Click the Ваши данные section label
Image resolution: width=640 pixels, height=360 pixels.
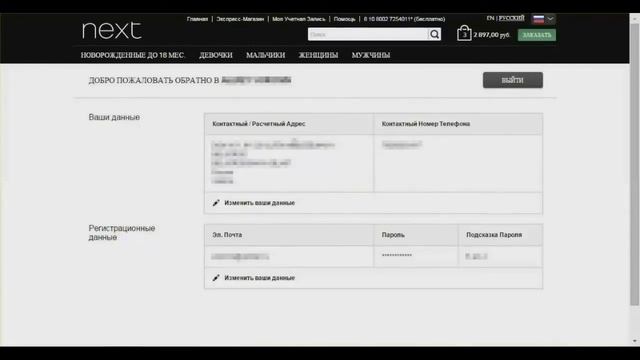(x=114, y=117)
